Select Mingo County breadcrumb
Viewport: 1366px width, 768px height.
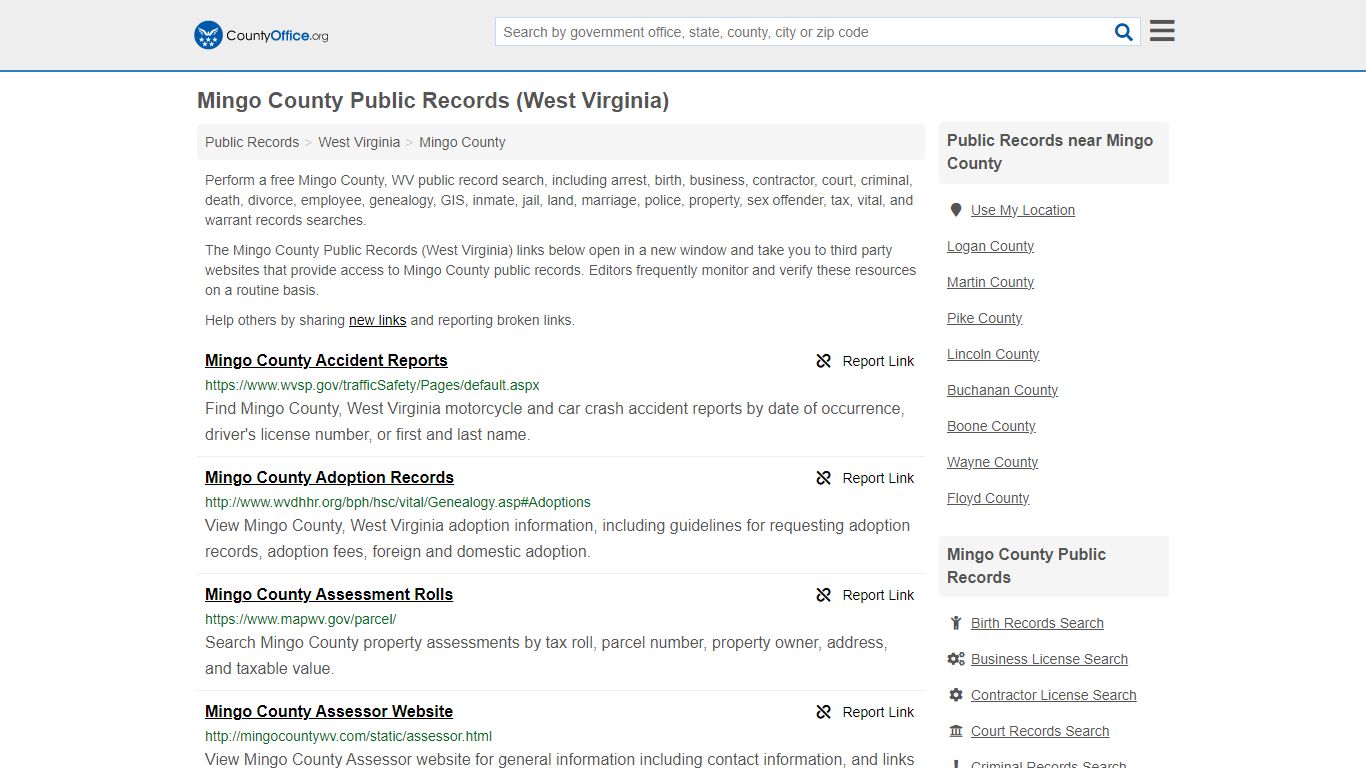click(462, 142)
